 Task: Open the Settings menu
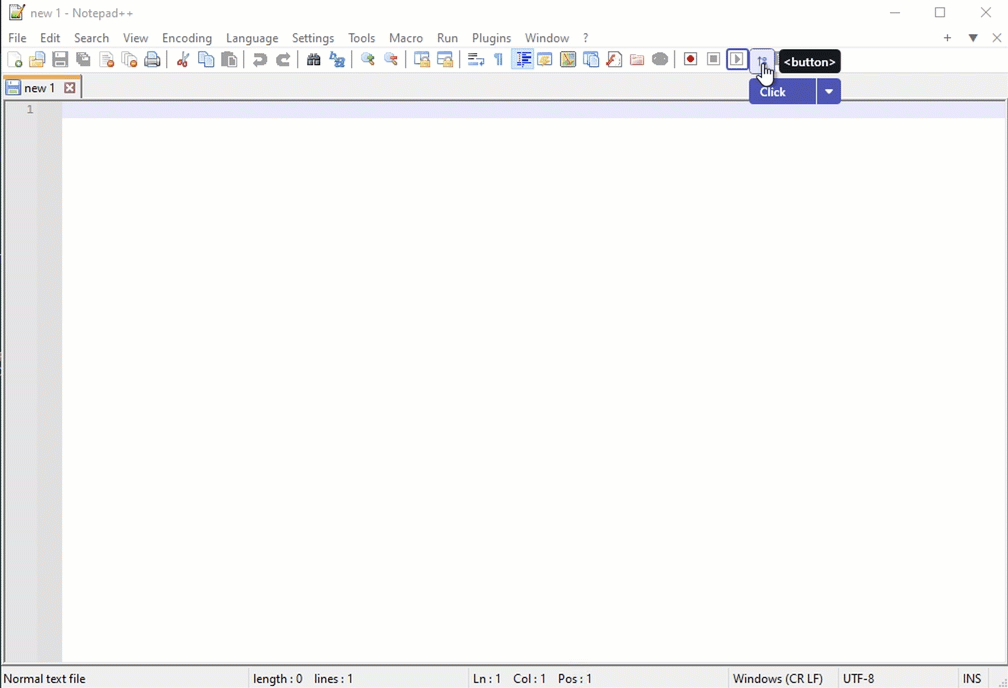pos(313,38)
